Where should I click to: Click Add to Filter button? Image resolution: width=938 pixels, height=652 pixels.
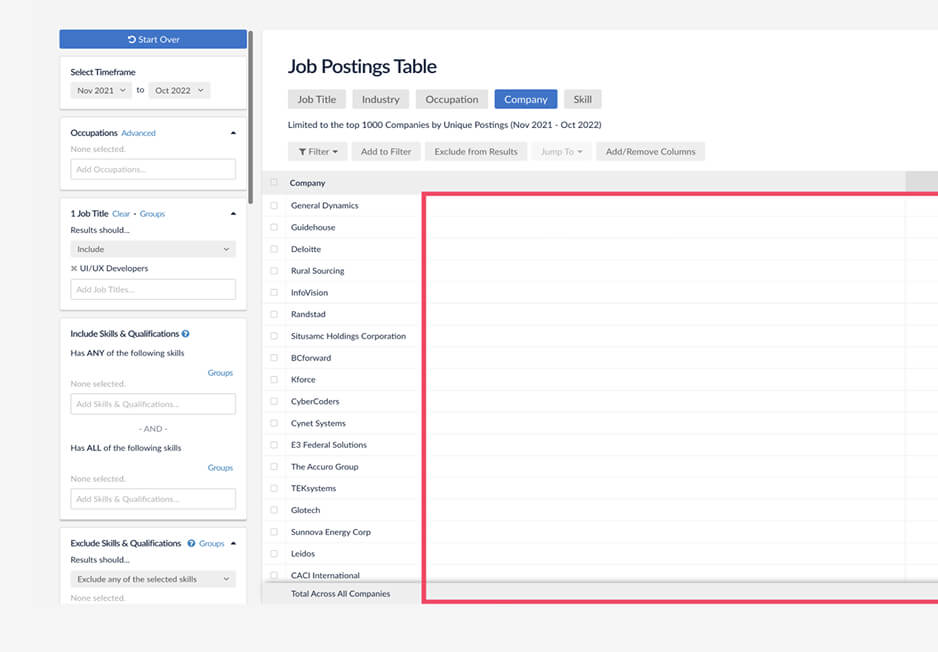click(x=386, y=152)
